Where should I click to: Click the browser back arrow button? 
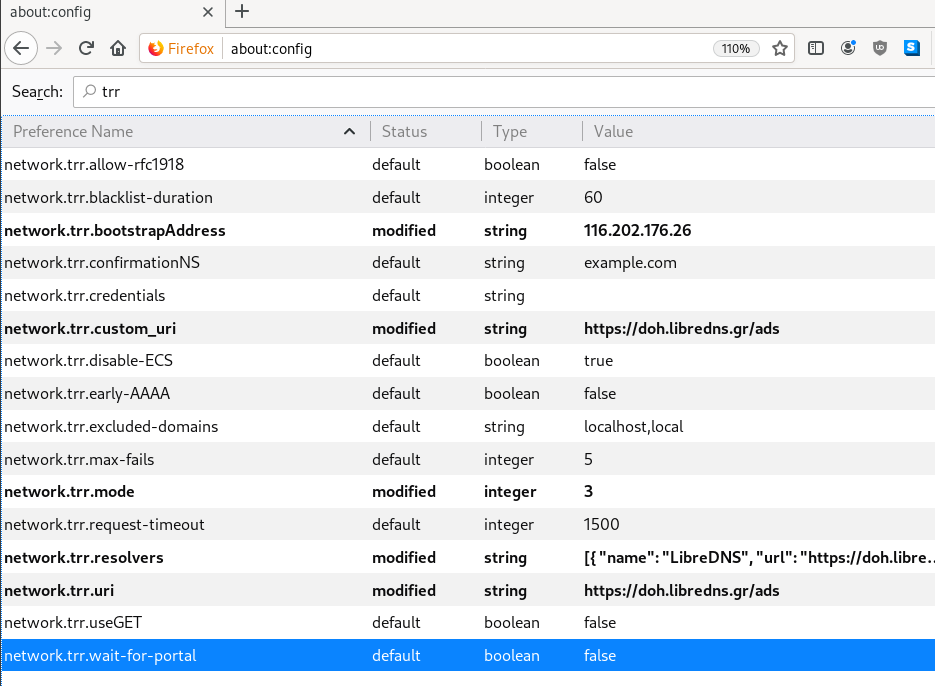point(22,48)
